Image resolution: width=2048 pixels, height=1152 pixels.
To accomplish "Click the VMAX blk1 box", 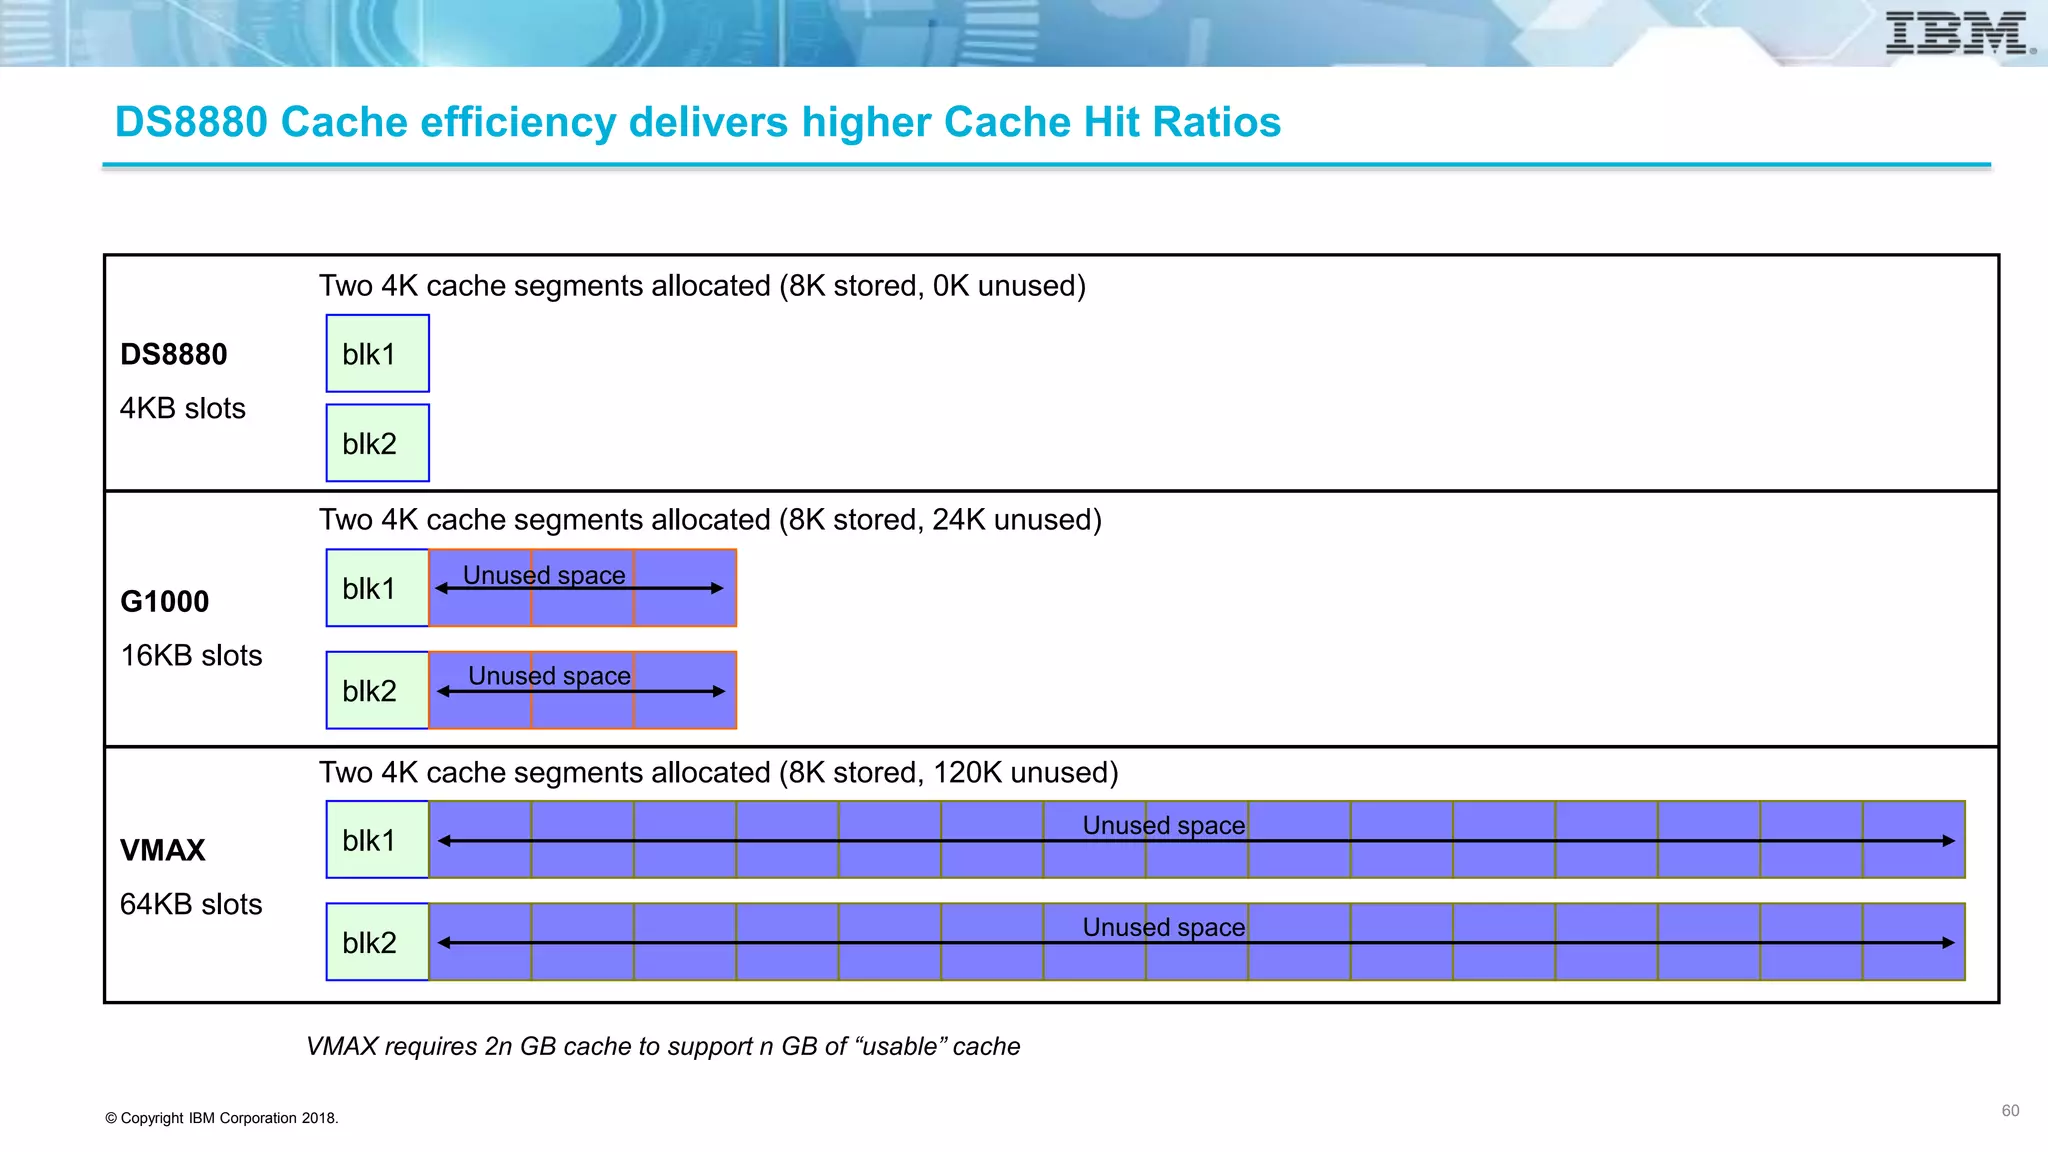I will (378, 840).
